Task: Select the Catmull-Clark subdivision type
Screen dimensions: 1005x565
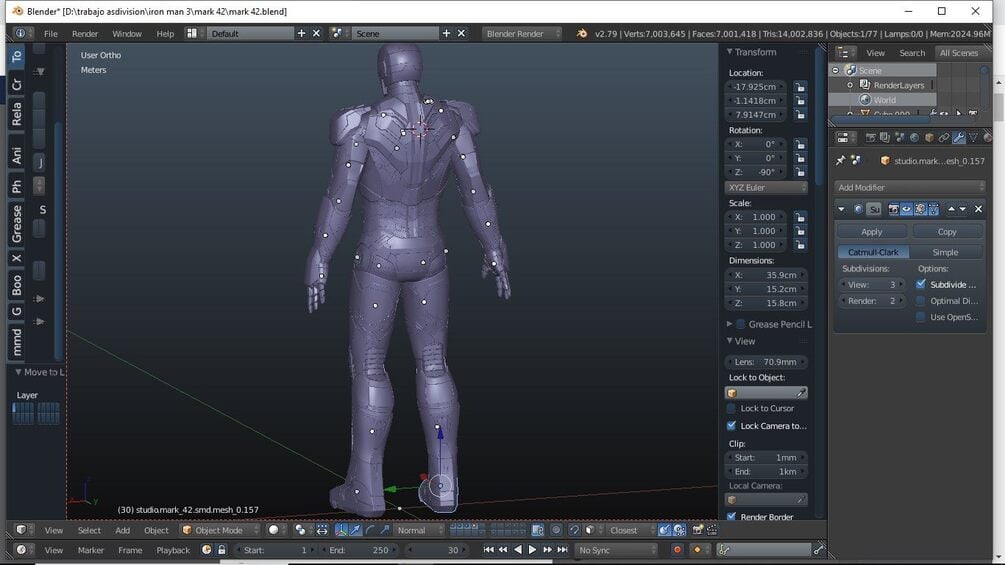Action: click(873, 252)
